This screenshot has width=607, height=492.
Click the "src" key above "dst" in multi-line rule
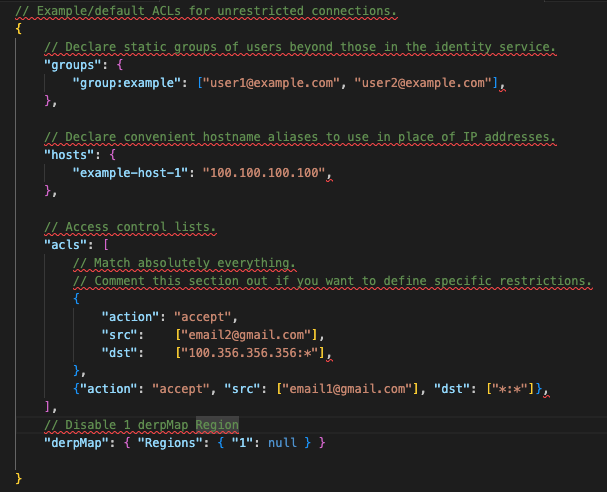tap(120, 335)
